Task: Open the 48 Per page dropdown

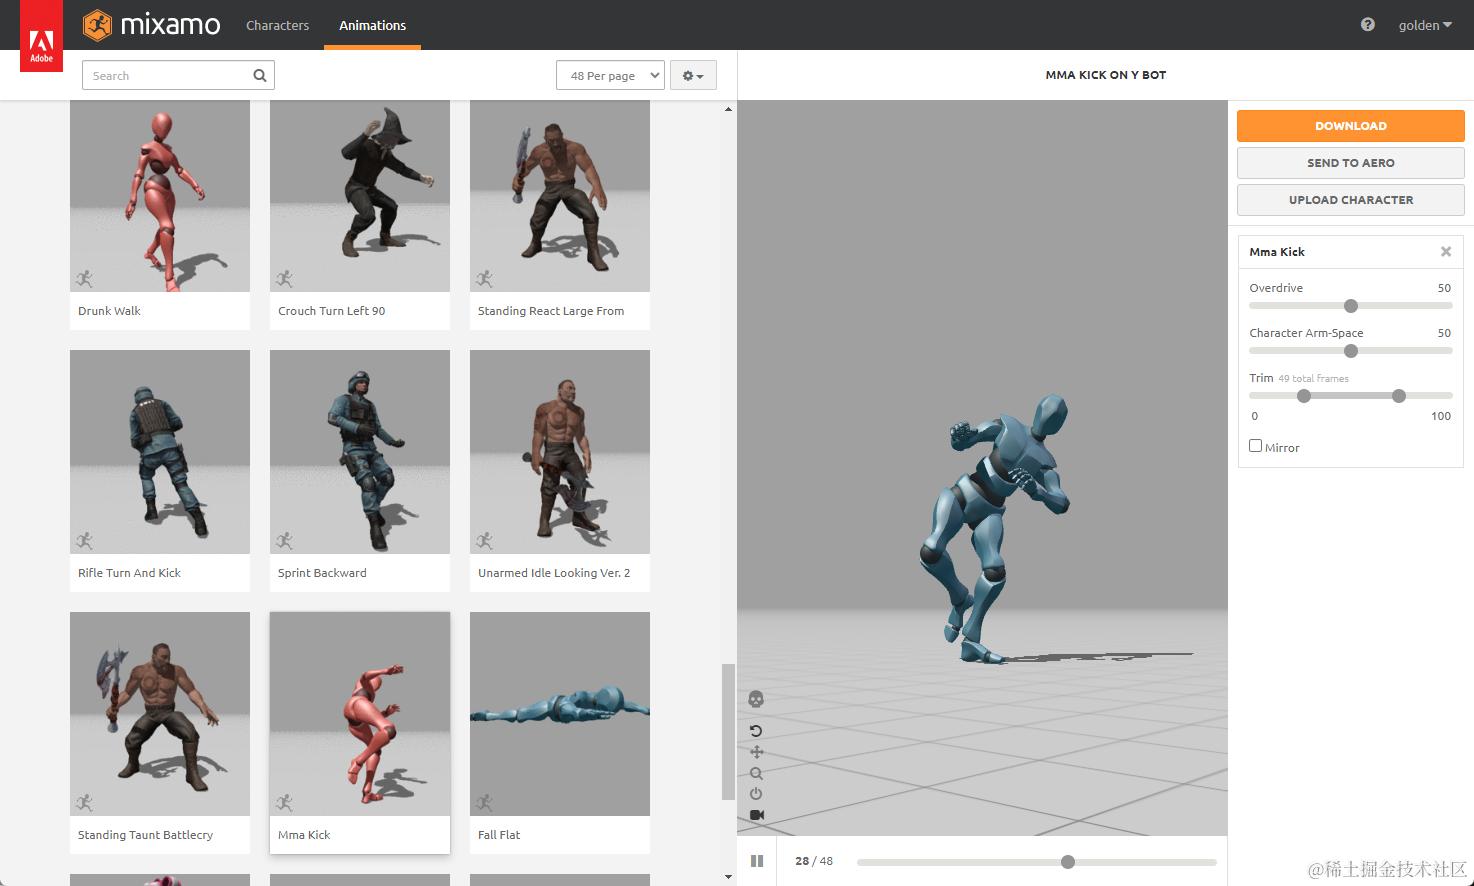Action: 610,75
